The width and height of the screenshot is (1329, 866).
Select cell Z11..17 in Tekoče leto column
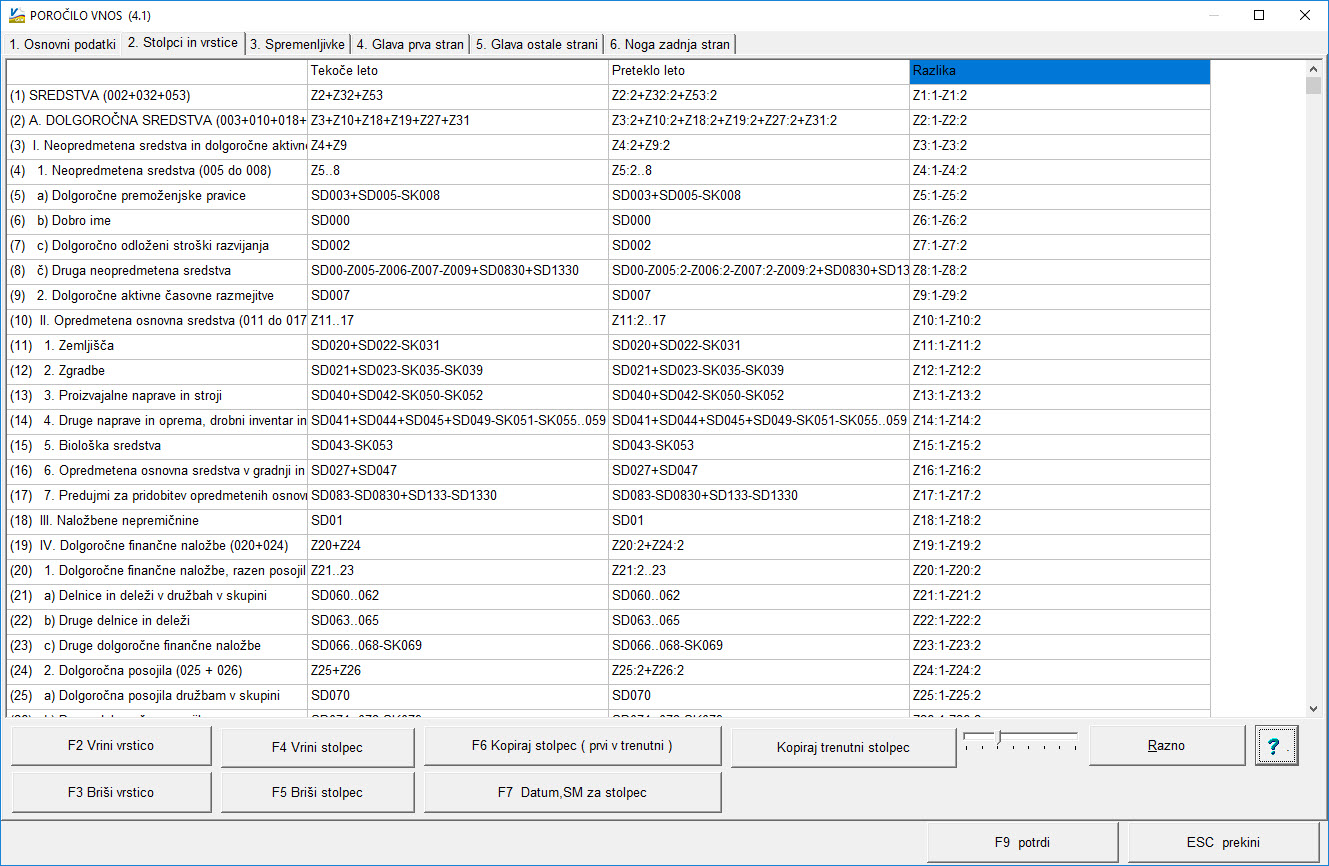click(458, 321)
